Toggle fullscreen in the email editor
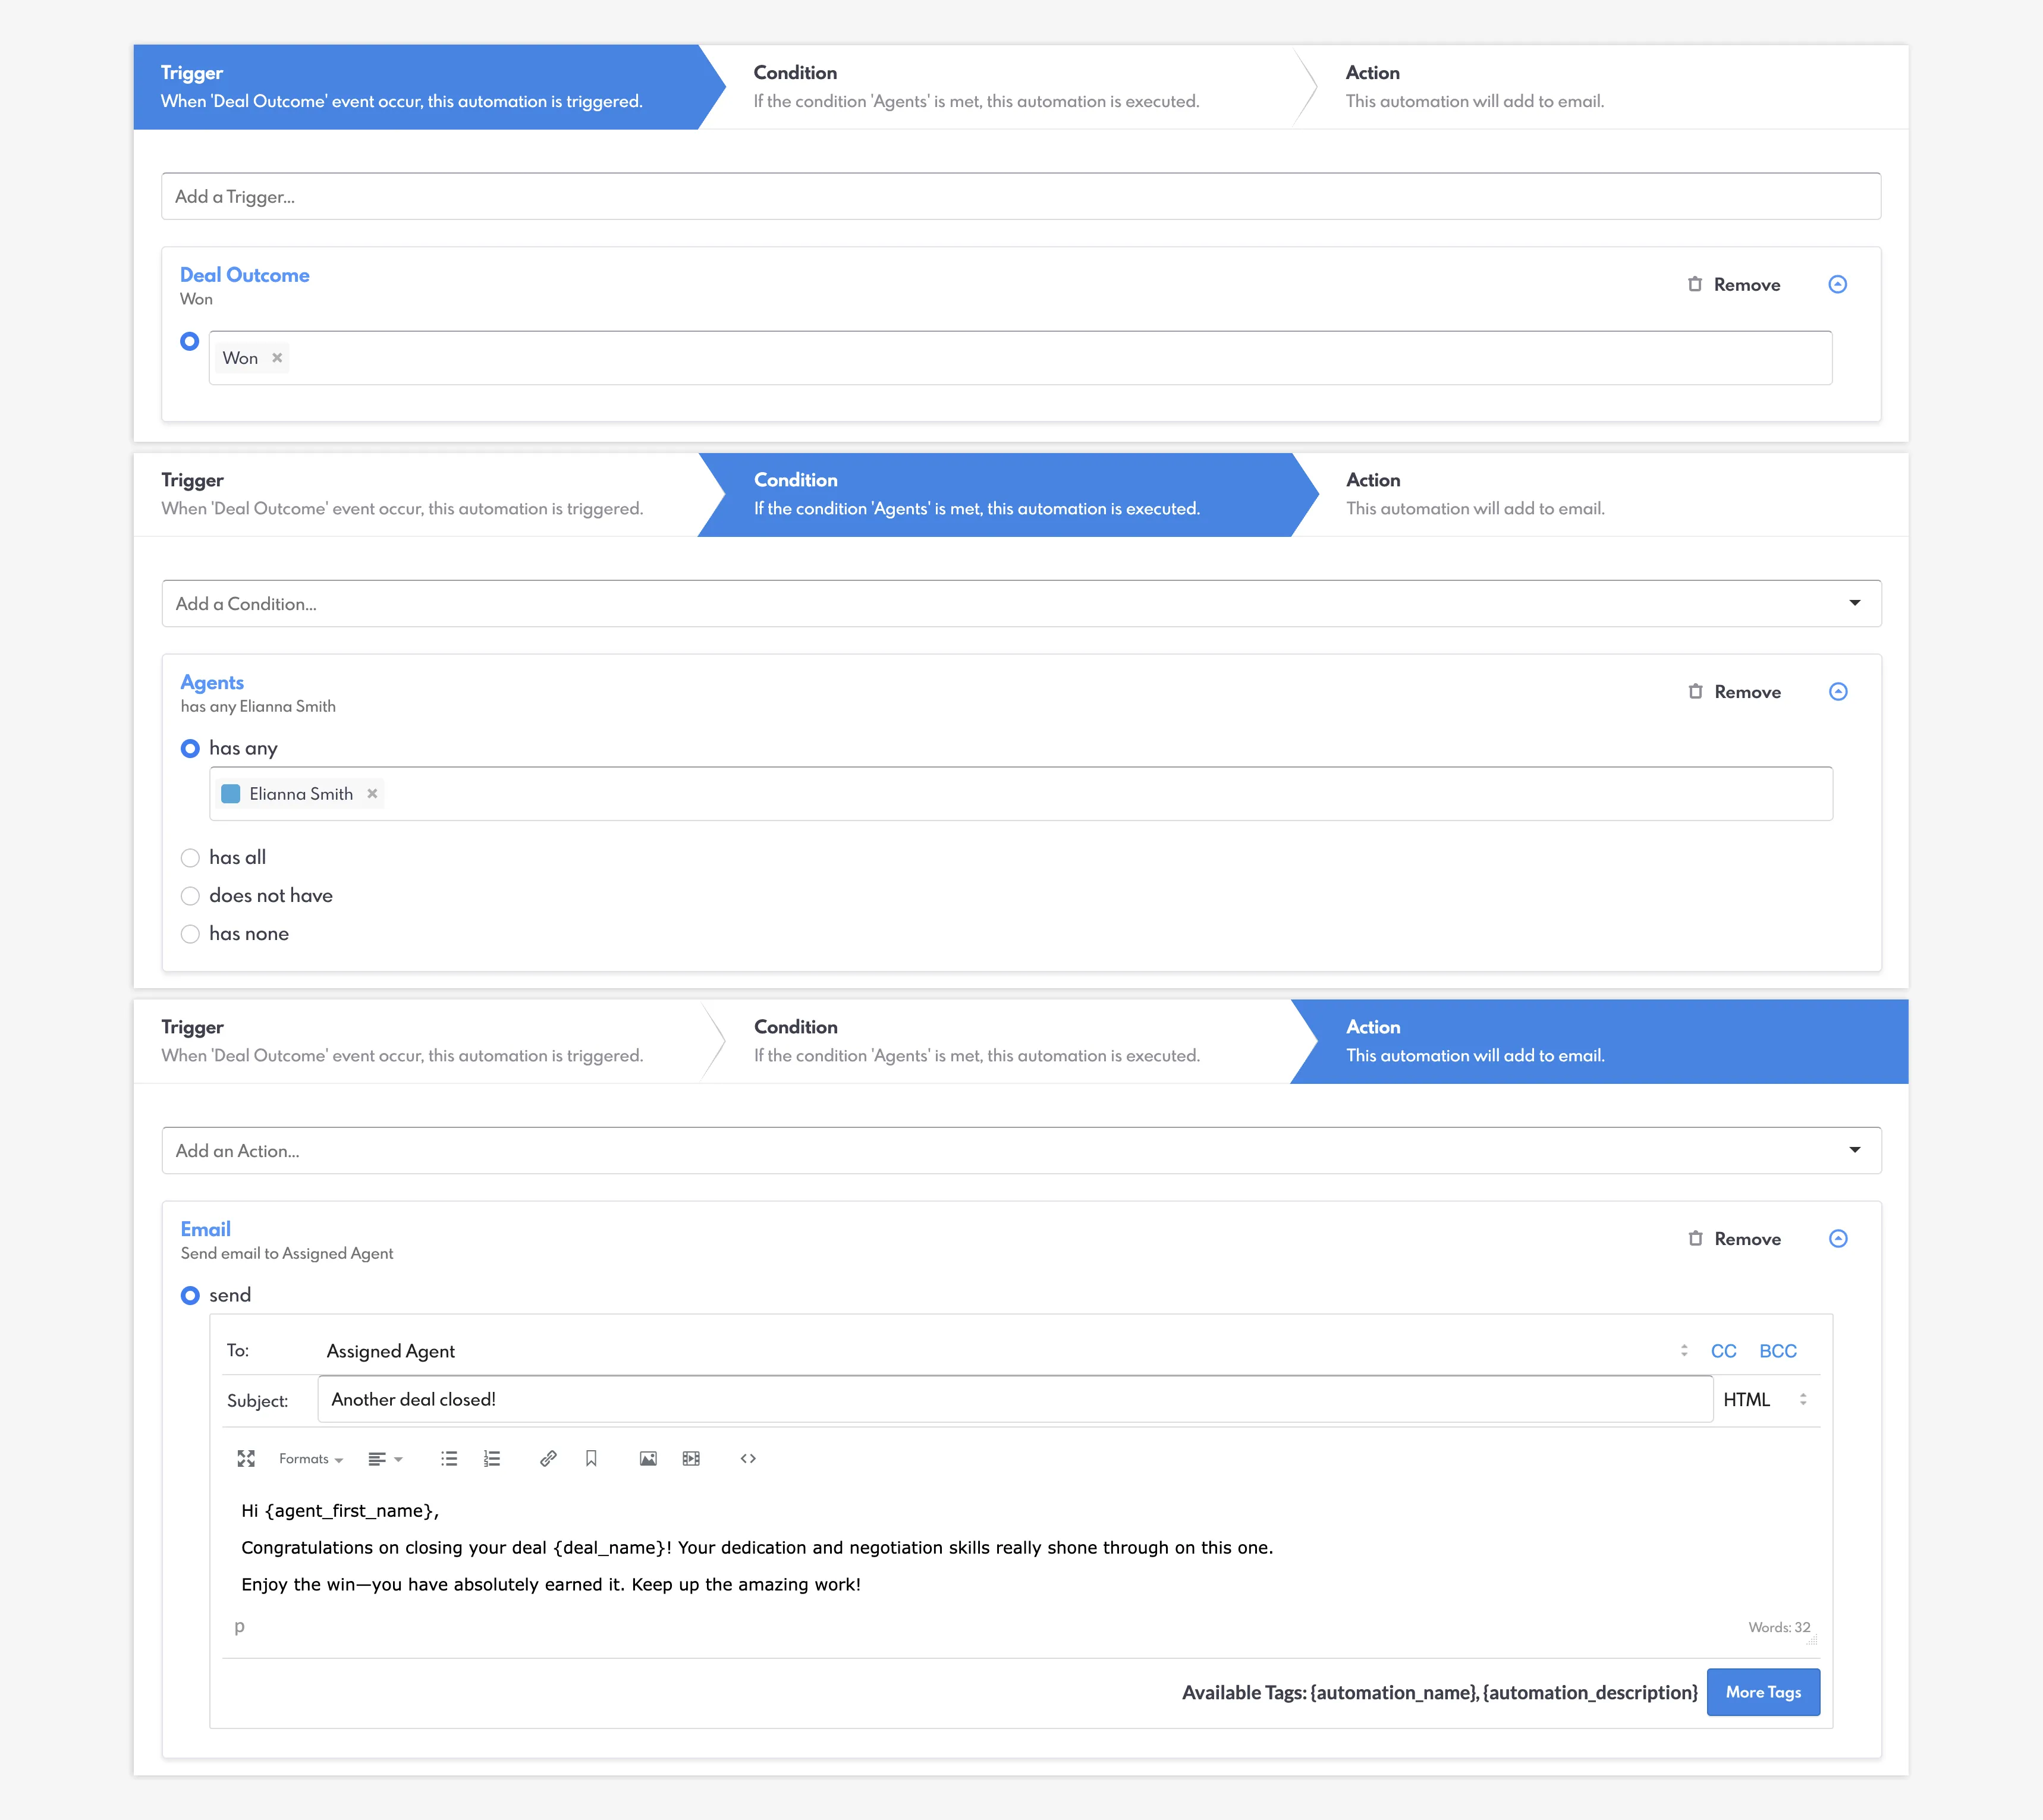 tap(246, 1459)
